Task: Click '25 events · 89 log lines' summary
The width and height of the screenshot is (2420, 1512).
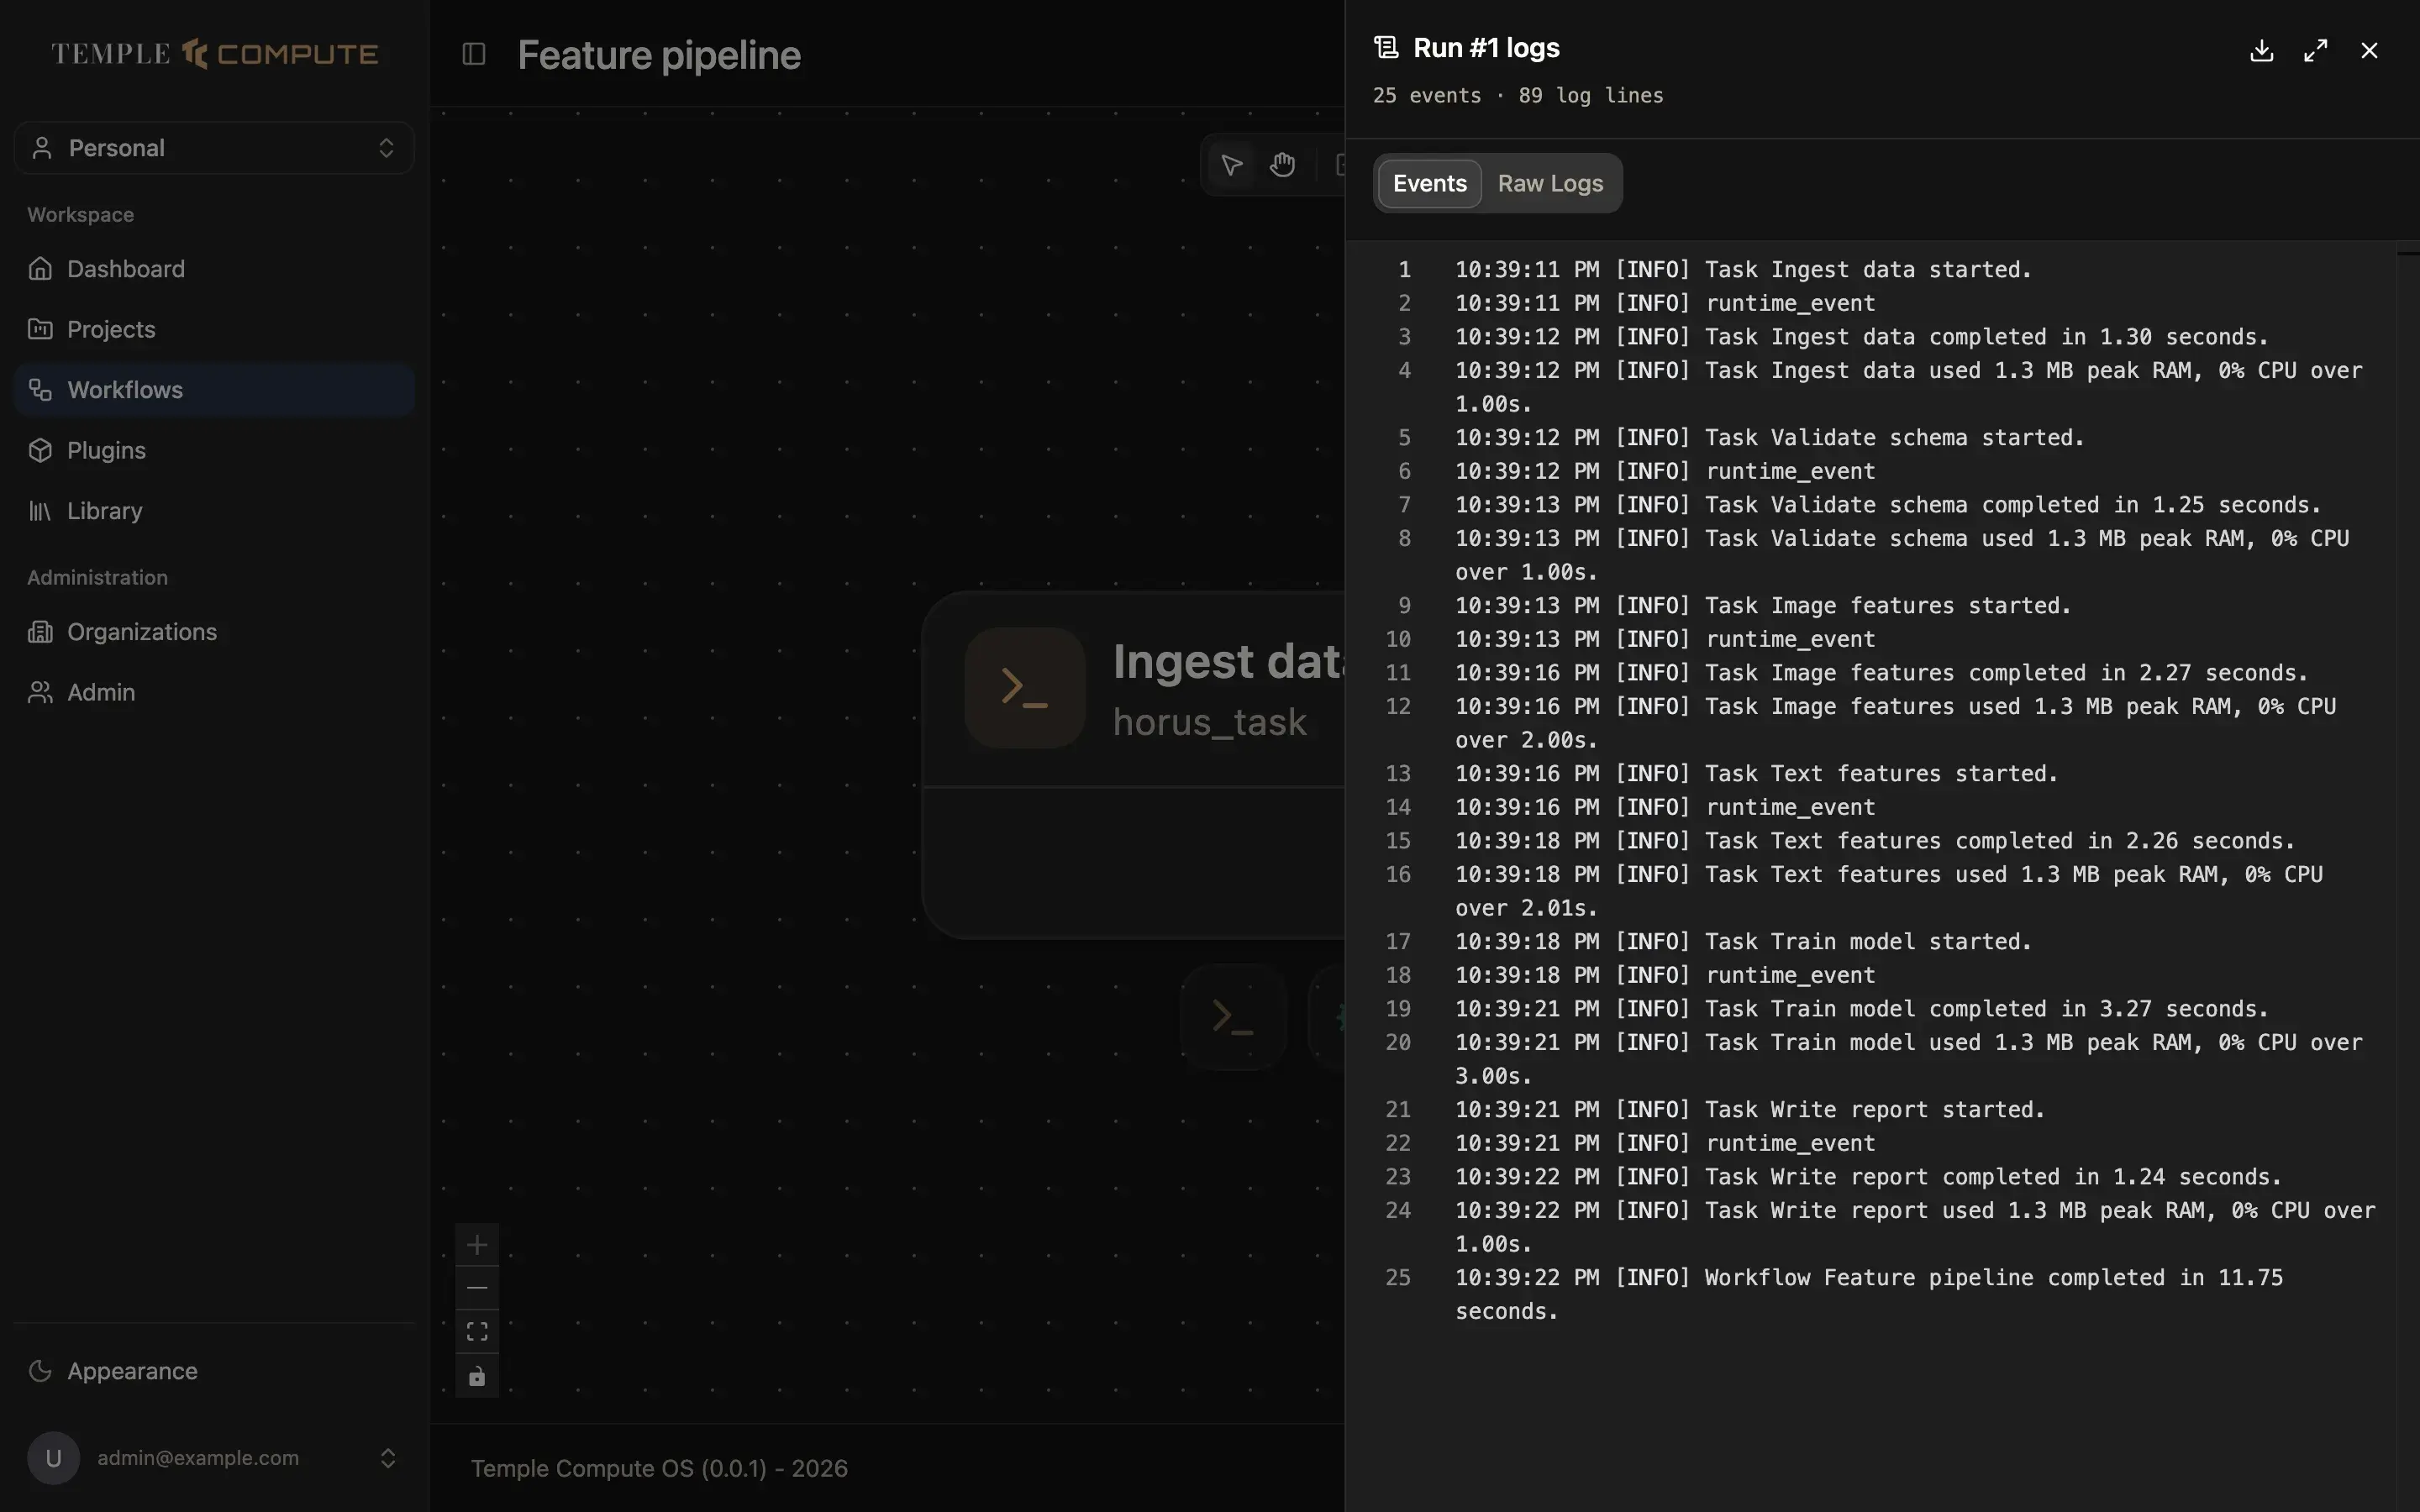Action: pos(1518,96)
